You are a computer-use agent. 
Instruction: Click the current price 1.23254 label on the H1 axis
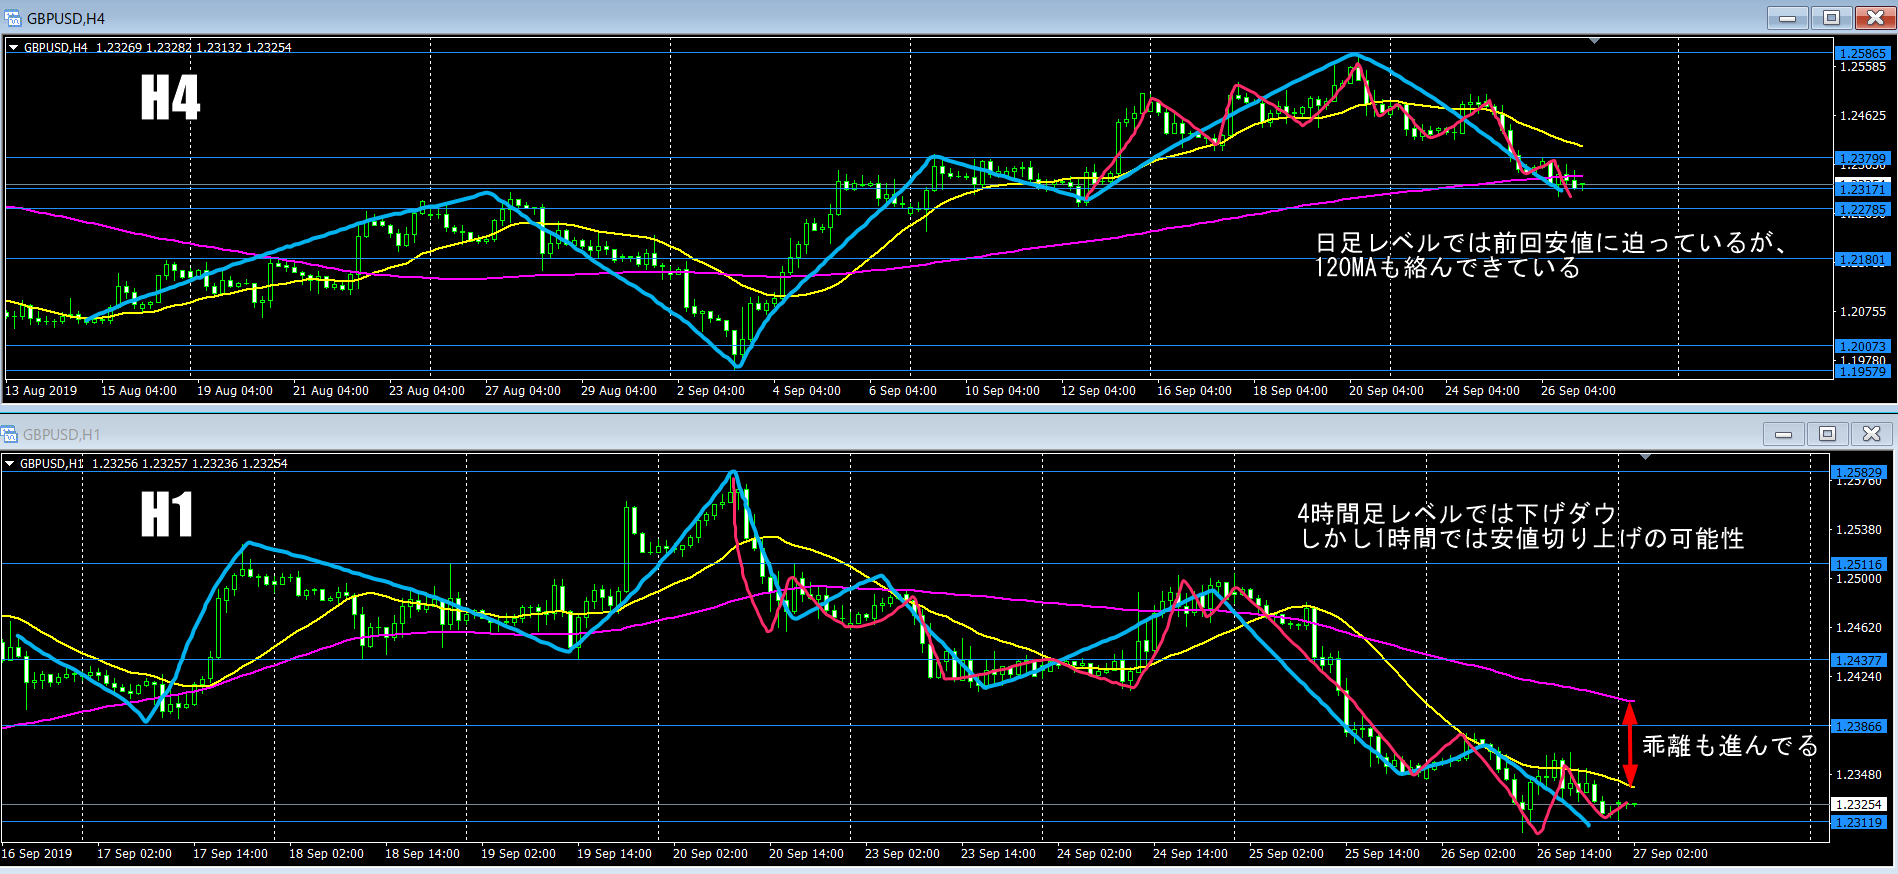[1859, 804]
